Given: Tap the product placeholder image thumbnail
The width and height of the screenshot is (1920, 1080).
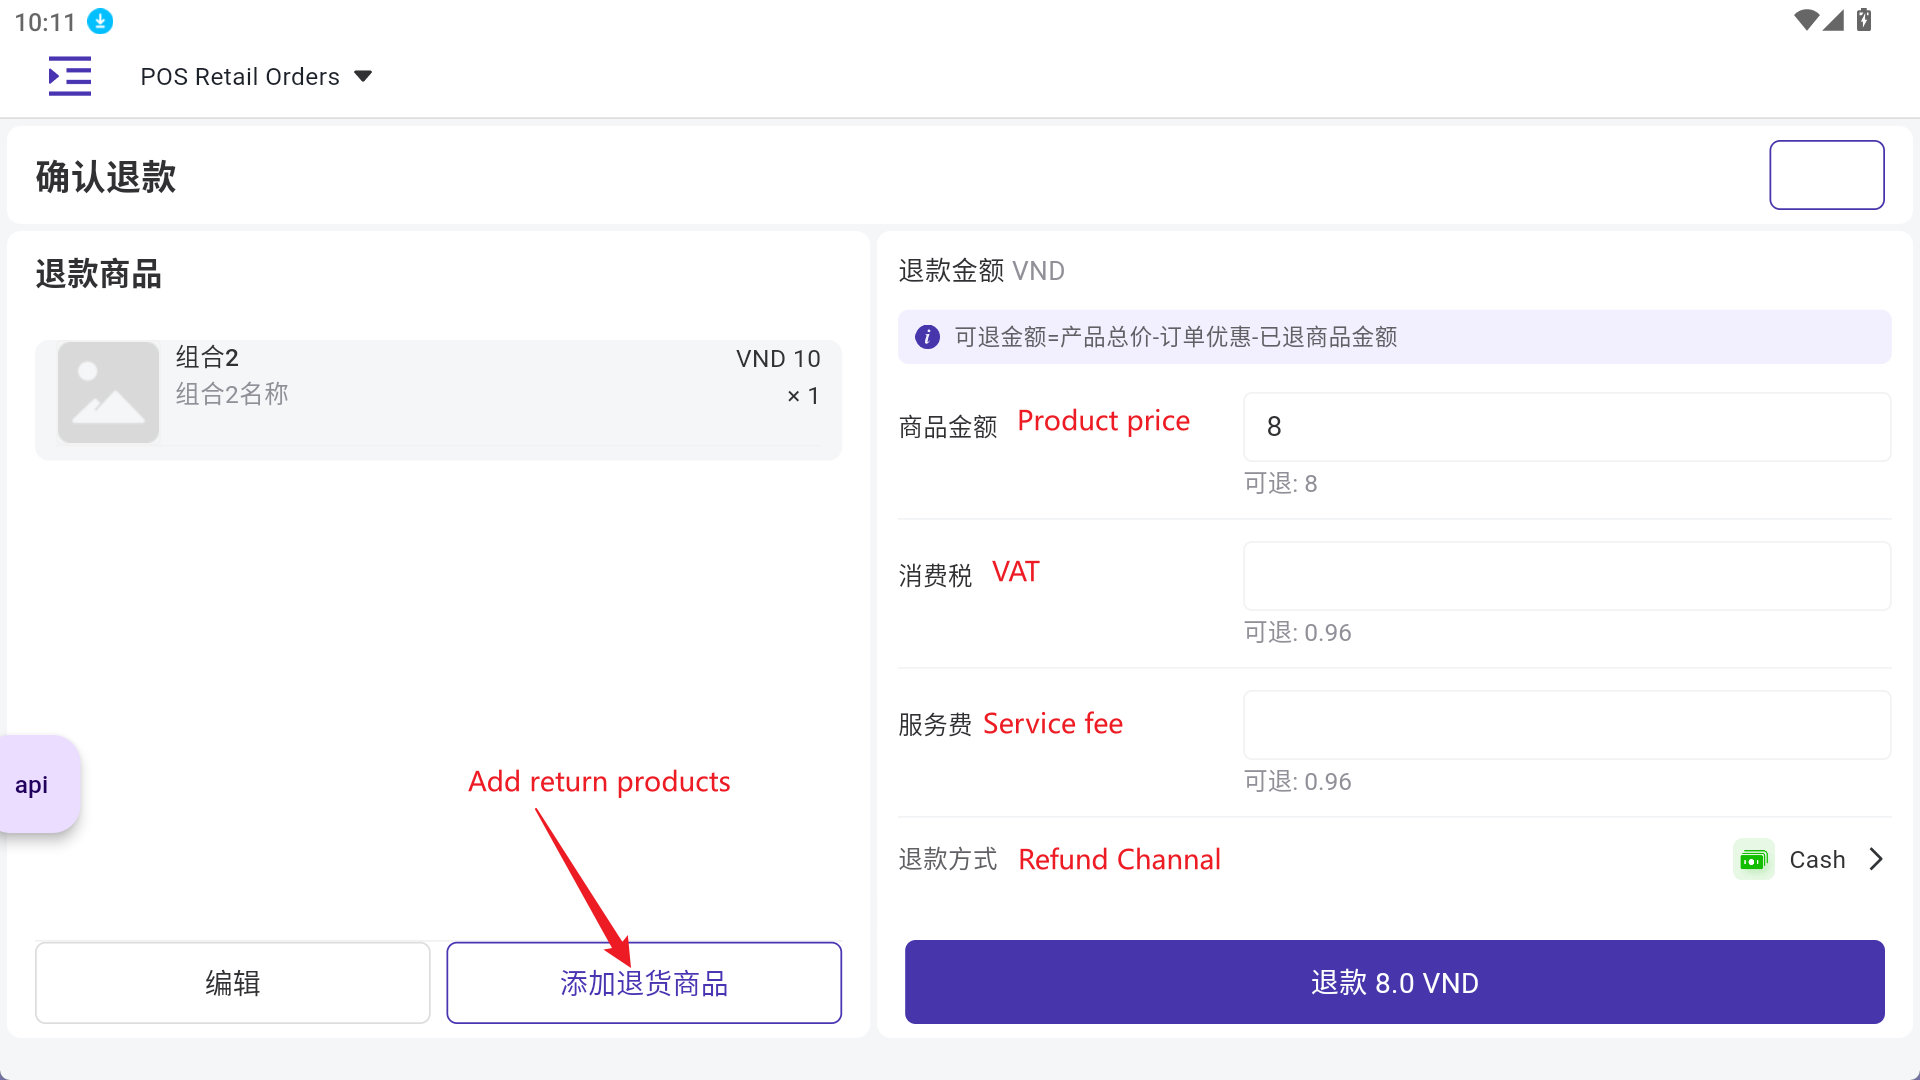Looking at the screenshot, I should tap(108, 392).
